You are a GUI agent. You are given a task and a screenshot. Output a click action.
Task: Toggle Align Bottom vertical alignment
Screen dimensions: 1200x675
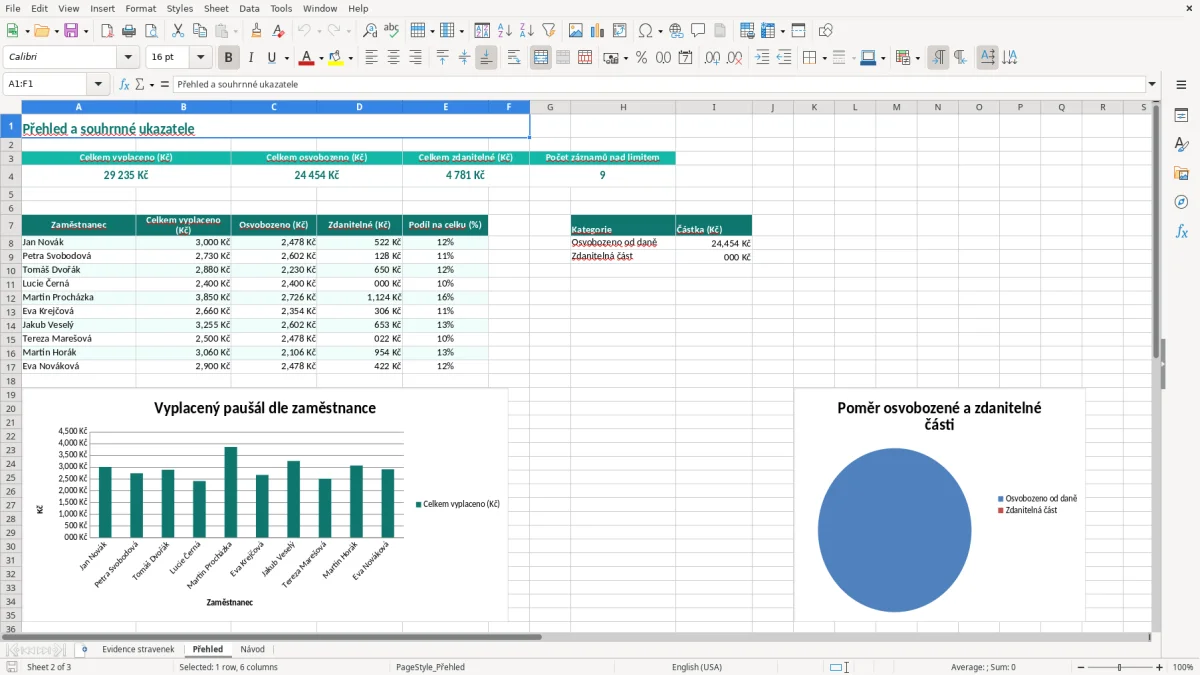486,58
